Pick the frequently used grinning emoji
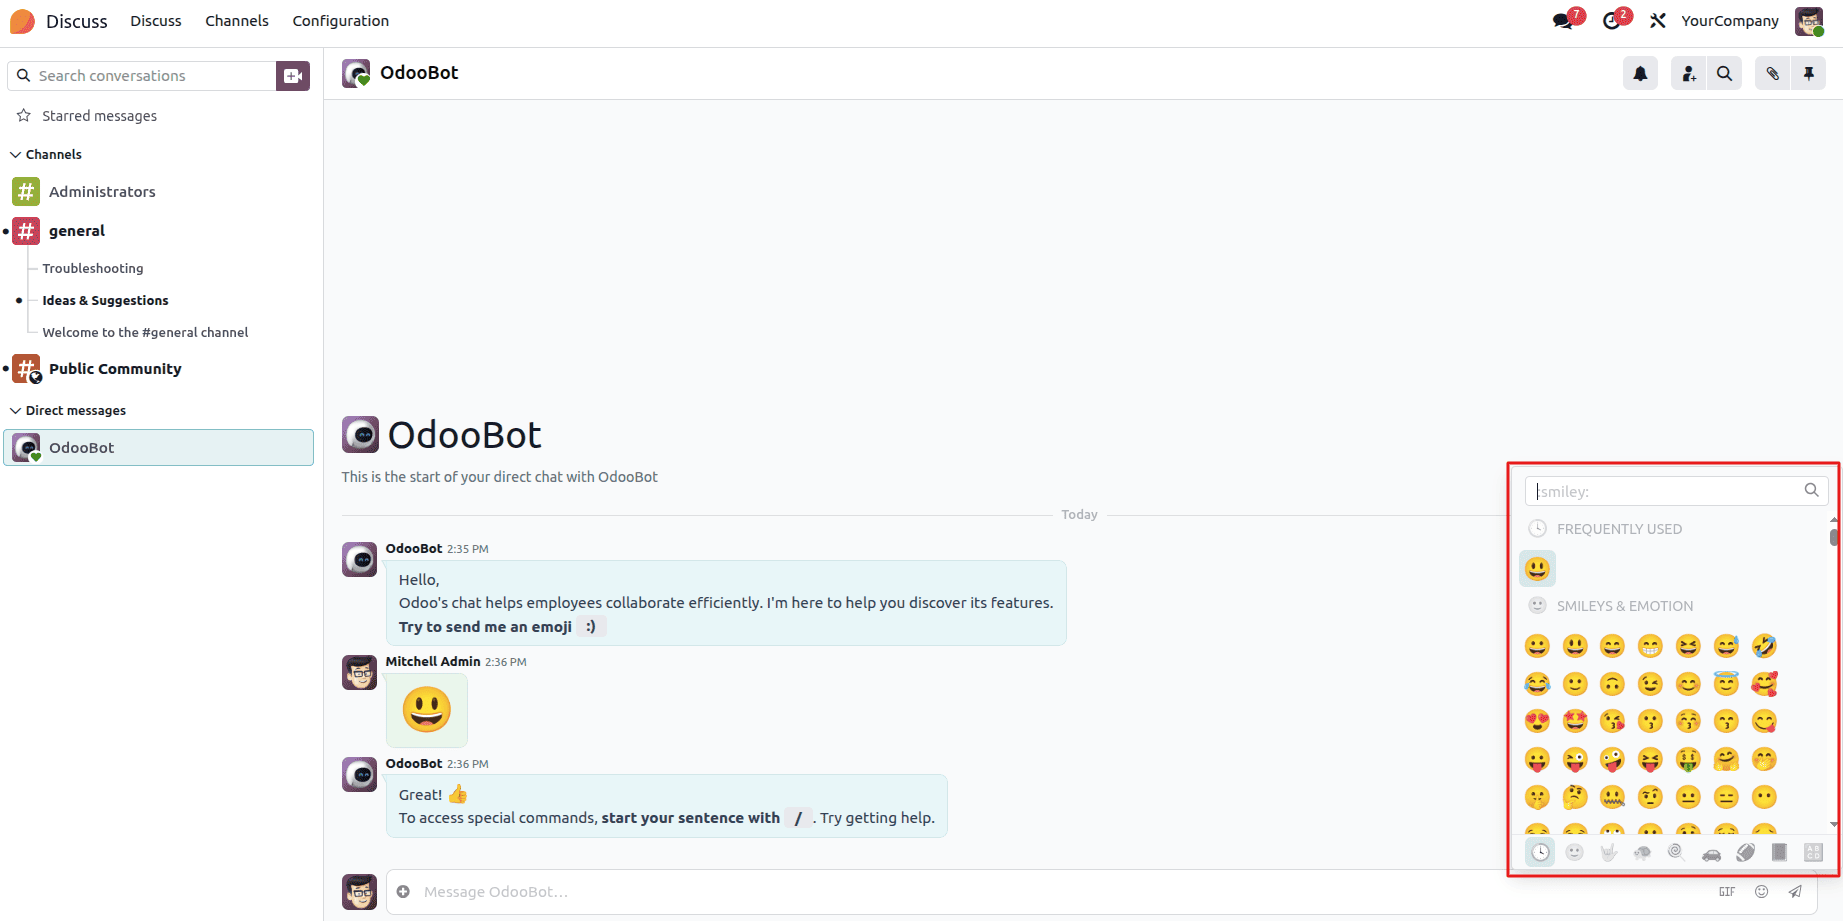Viewport: 1843px width, 921px height. click(x=1537, y=568)
